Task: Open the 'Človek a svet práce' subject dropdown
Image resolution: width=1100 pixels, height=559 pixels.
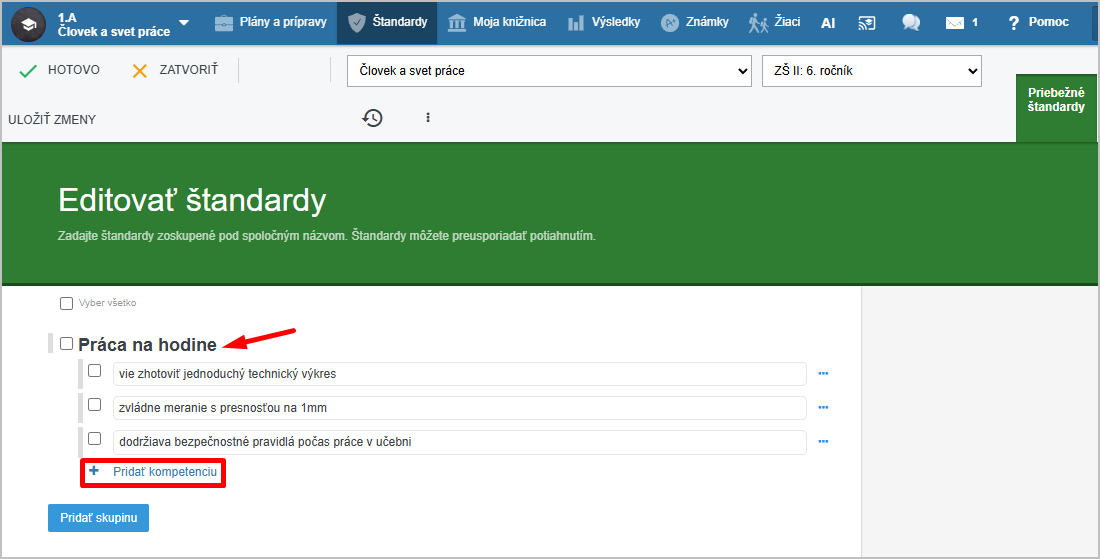Action: pyautogui.click(x=549, y=71)
